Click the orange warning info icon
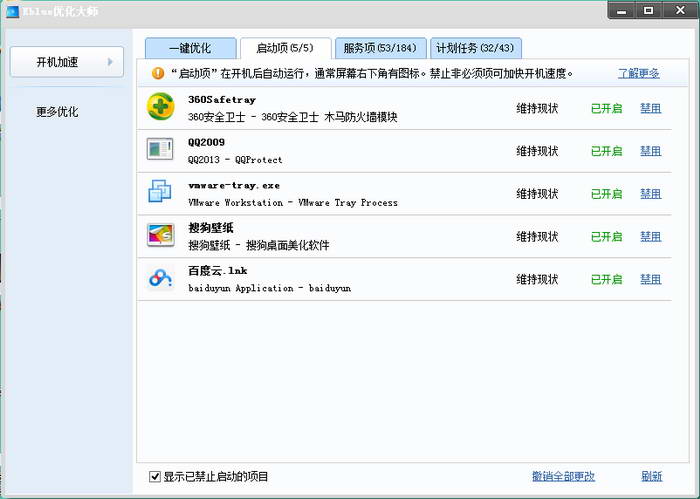 (158, 73)
